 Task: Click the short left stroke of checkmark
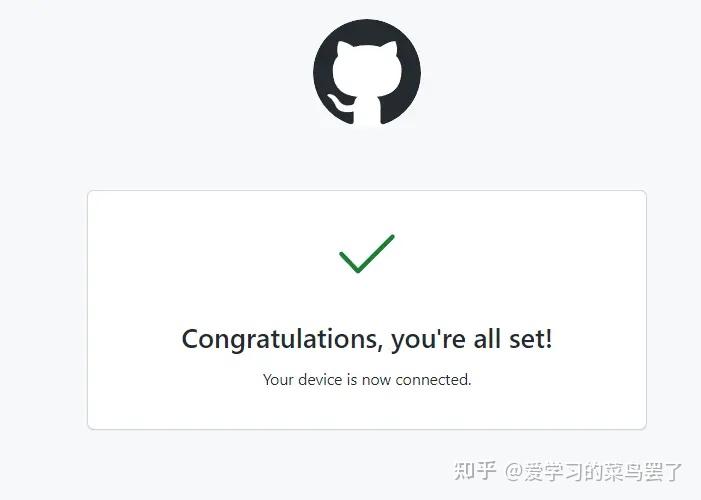(349, 262)
